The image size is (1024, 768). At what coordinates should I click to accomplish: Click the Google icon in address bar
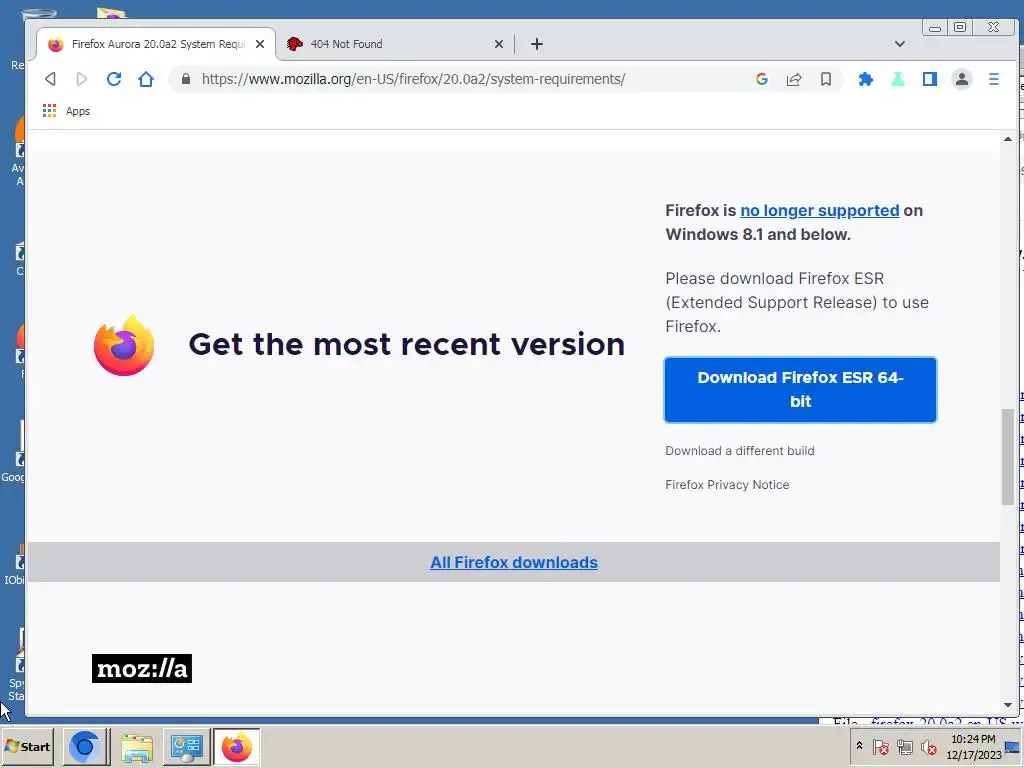[x=761, y=79]
